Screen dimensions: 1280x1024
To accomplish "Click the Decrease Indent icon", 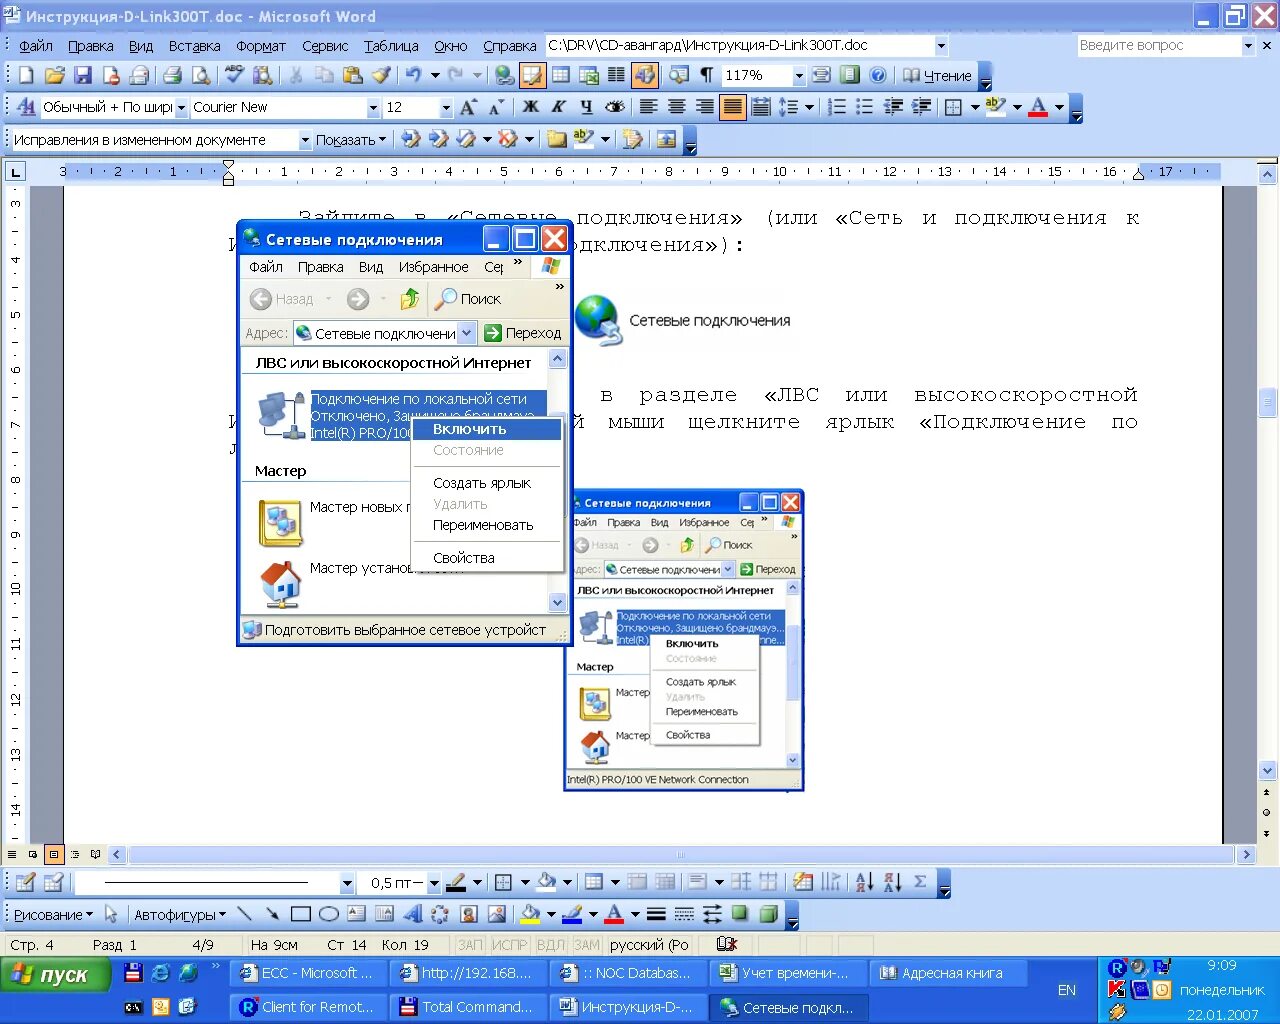I will point(894,107).
